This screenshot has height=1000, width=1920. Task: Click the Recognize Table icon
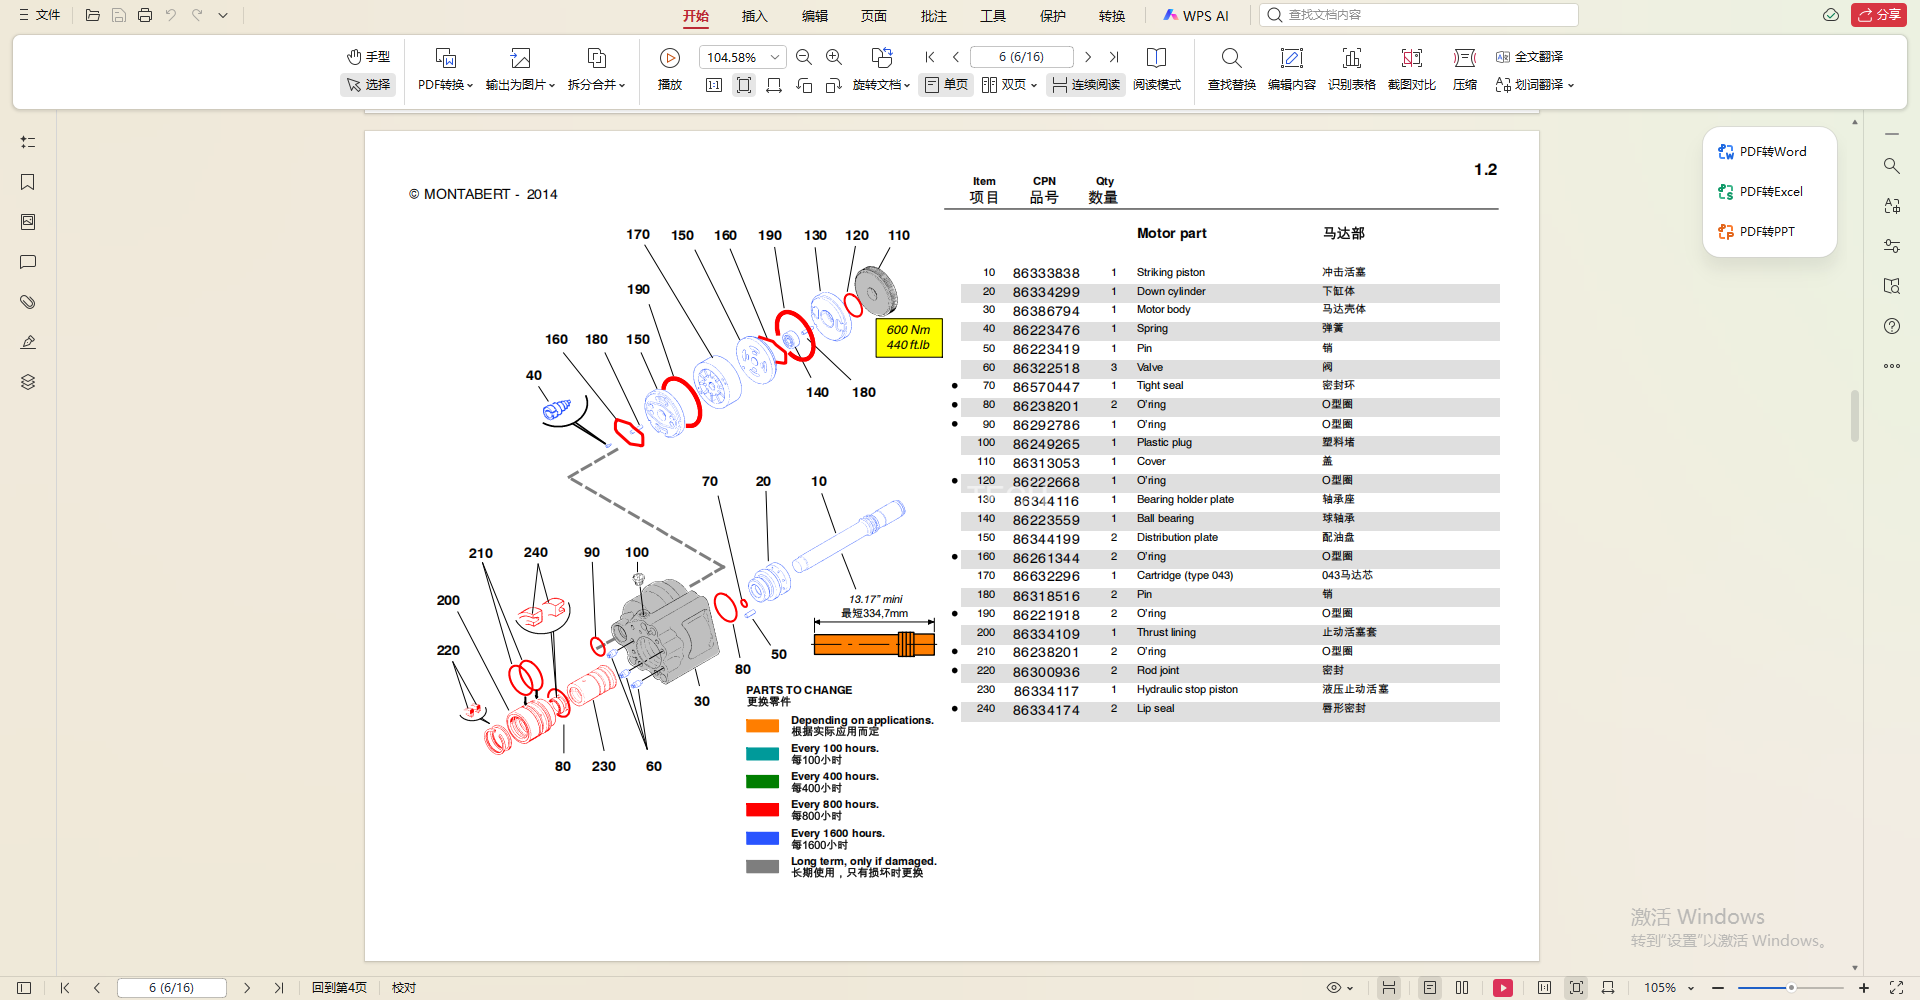pos(1351,58)
